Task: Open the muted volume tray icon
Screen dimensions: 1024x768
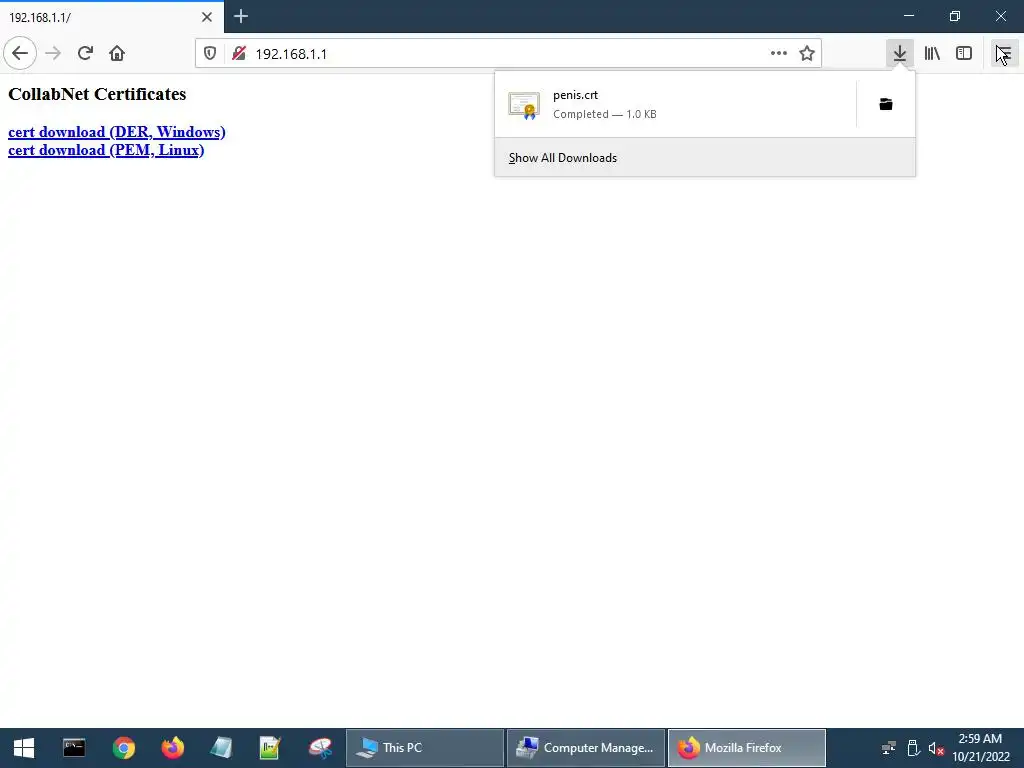Action: [x=936, y=748]
